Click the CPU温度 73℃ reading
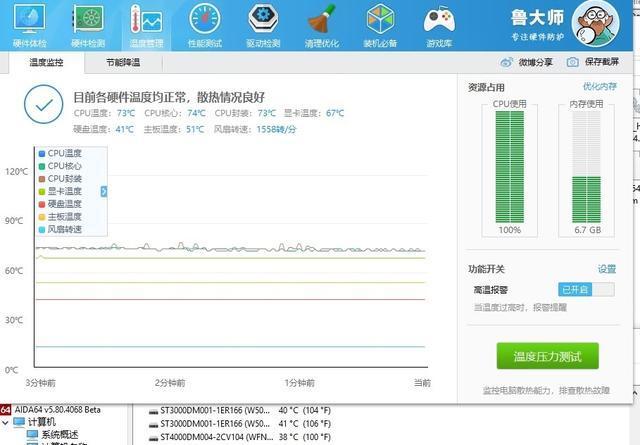The height and width of the screenshot is (445, 640). [104, 113]
